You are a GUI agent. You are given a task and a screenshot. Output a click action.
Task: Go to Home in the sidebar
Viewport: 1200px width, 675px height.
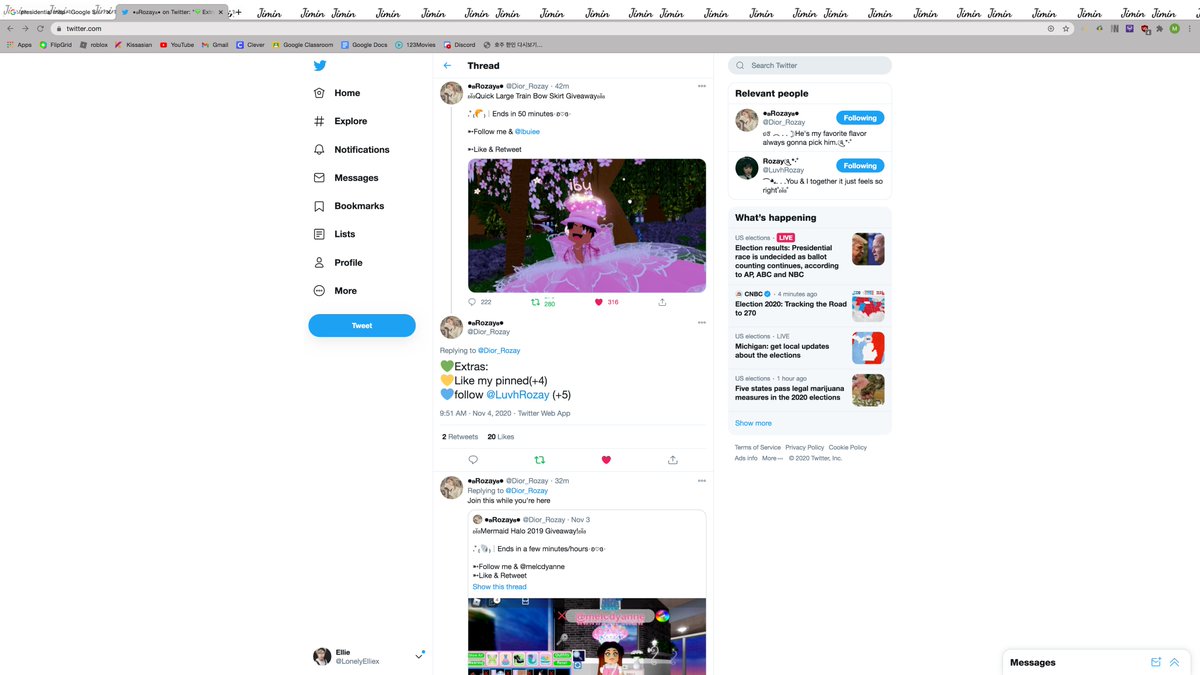point(337,93)
